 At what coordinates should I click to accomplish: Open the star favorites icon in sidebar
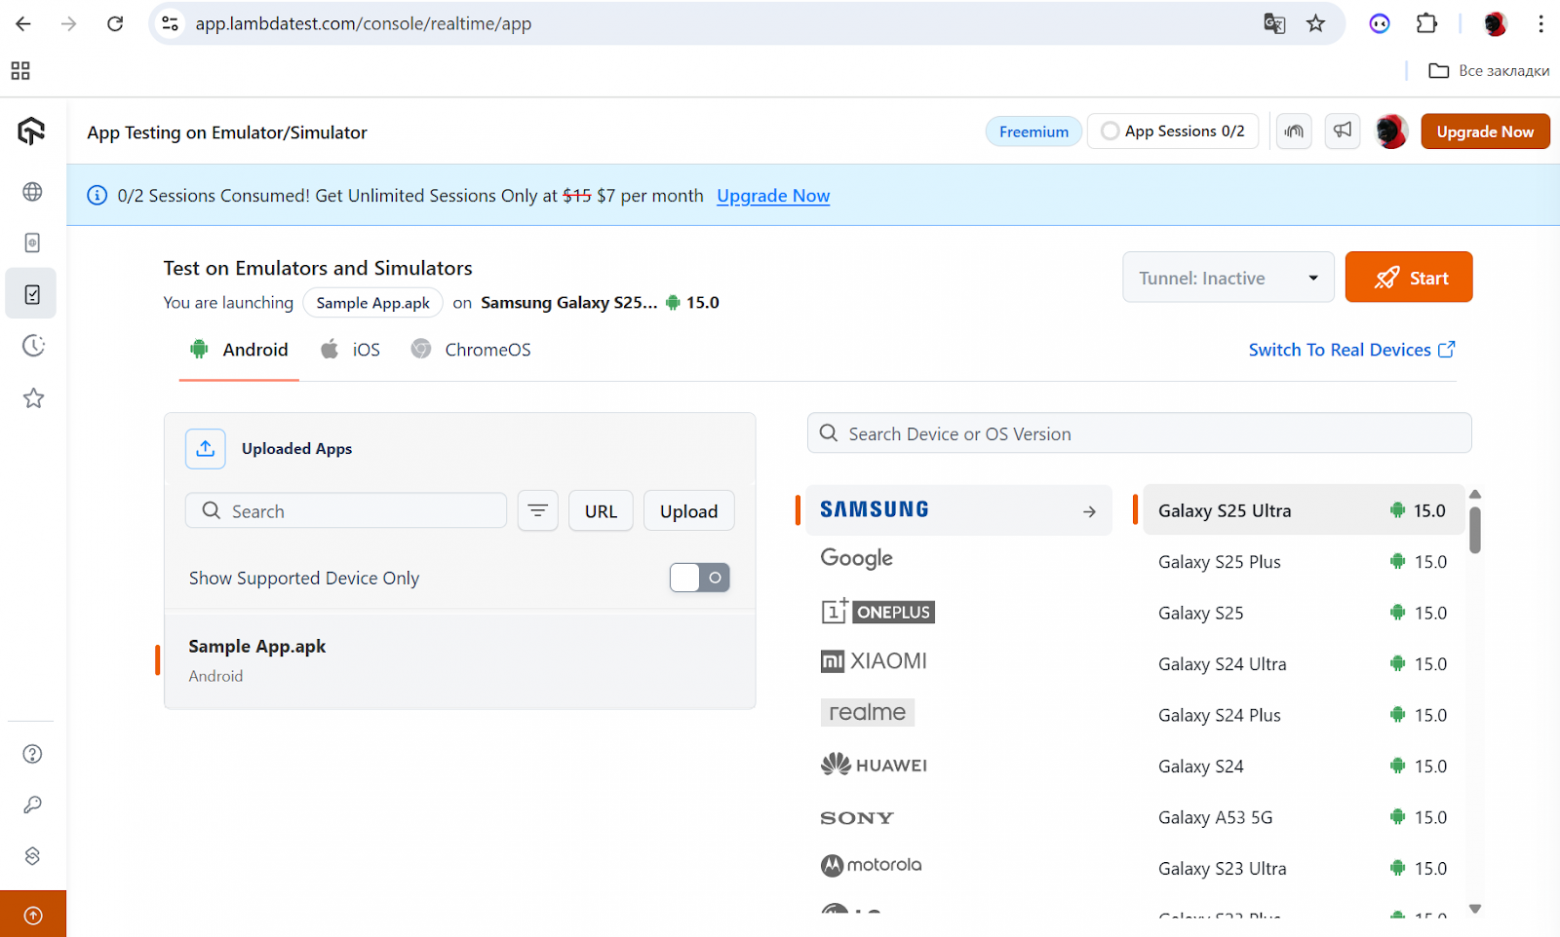click(33, 398)
